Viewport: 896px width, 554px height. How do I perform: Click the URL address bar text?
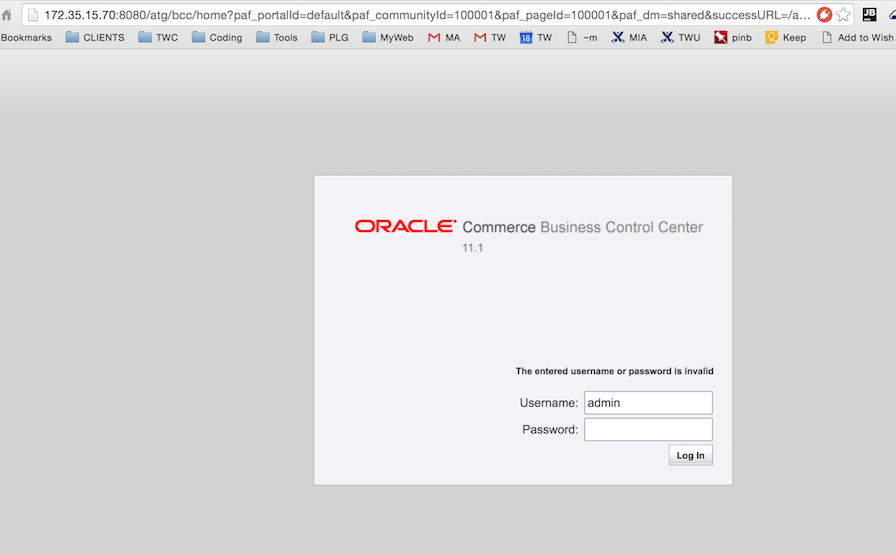427,15
